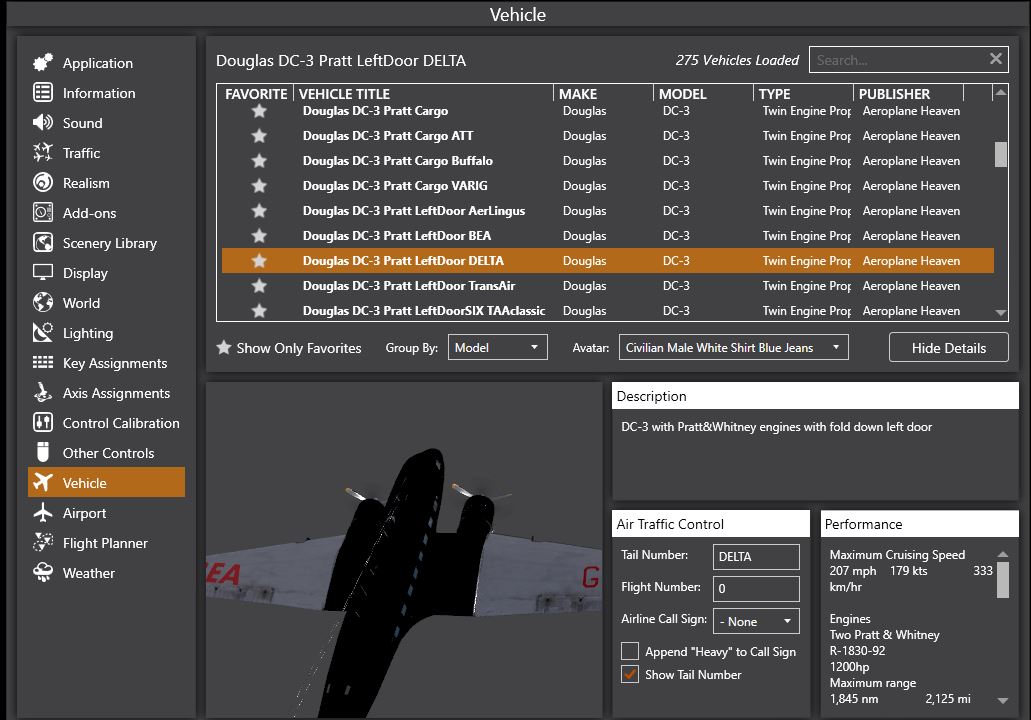Image resolution: width=1031 pixels, height=720 pixels.
Task: Click the Scenery Library icon
Action: (x=43, y=243)
